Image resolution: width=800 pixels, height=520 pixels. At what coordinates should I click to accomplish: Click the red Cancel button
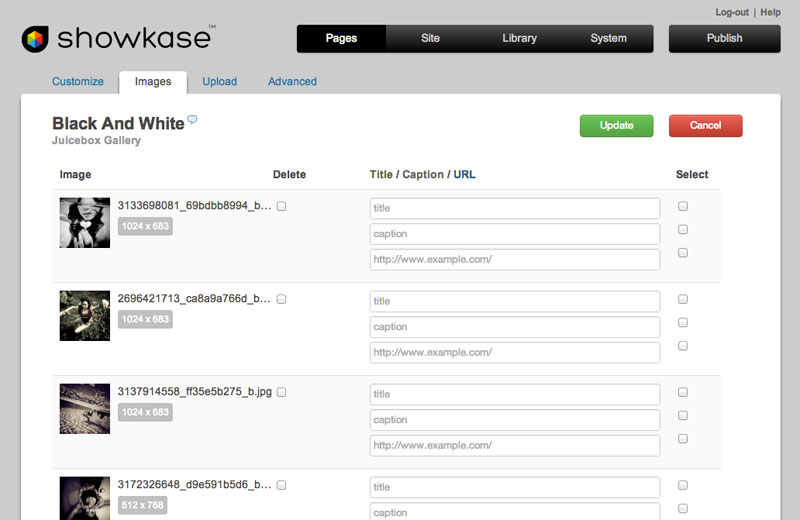click(x=706, y=126)
